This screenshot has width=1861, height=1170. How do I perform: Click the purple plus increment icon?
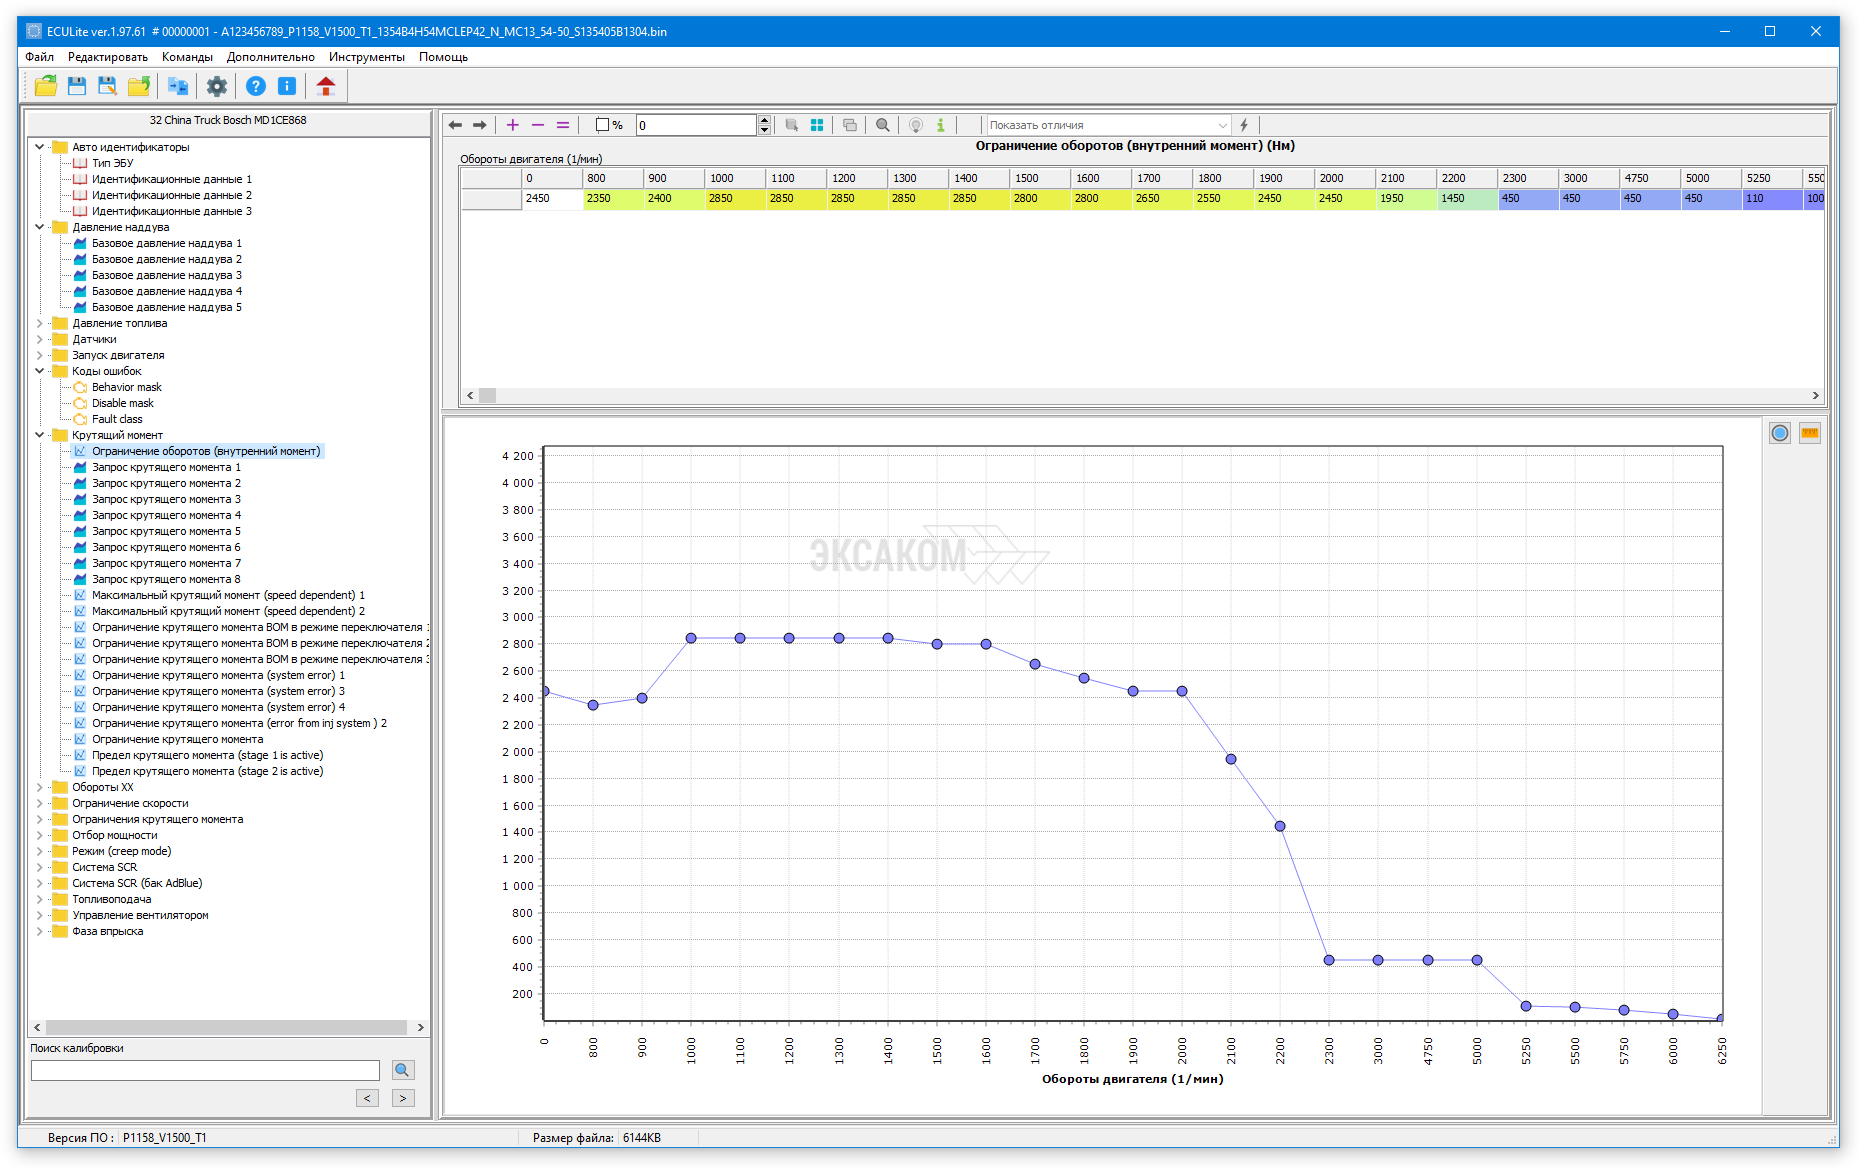tap(513, 125)
